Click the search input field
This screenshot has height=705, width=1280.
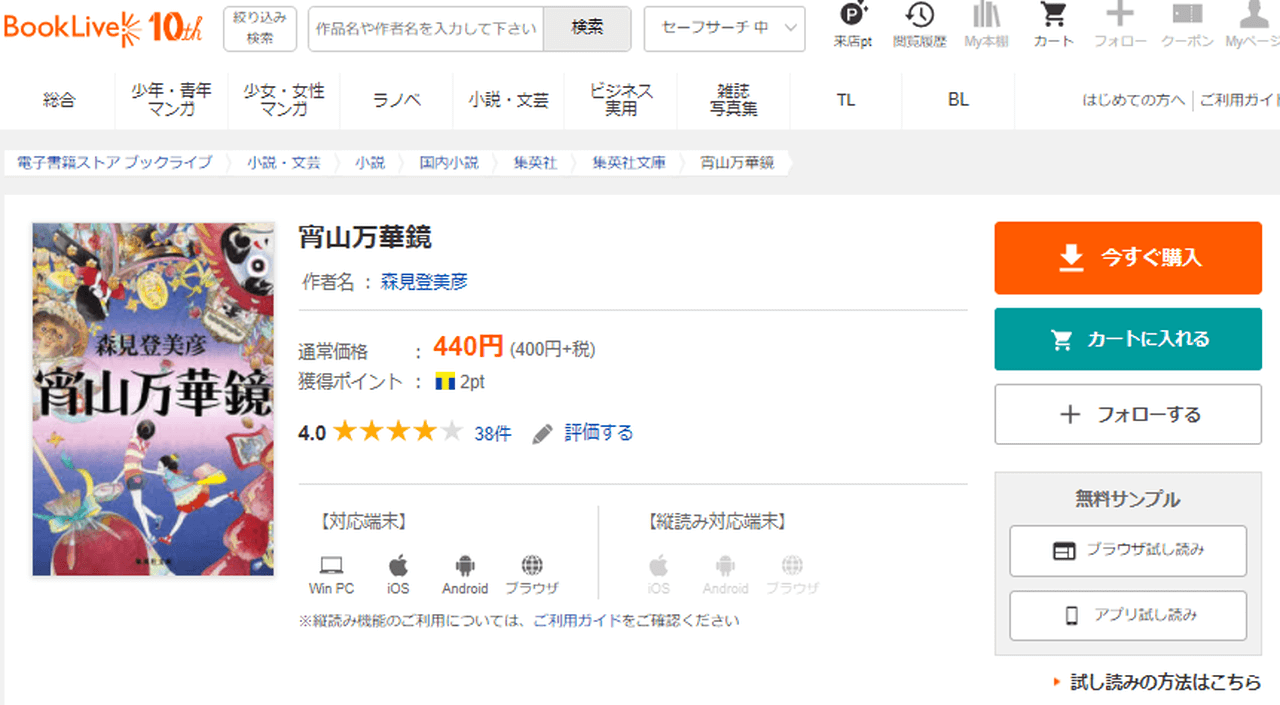coord(426,28)
